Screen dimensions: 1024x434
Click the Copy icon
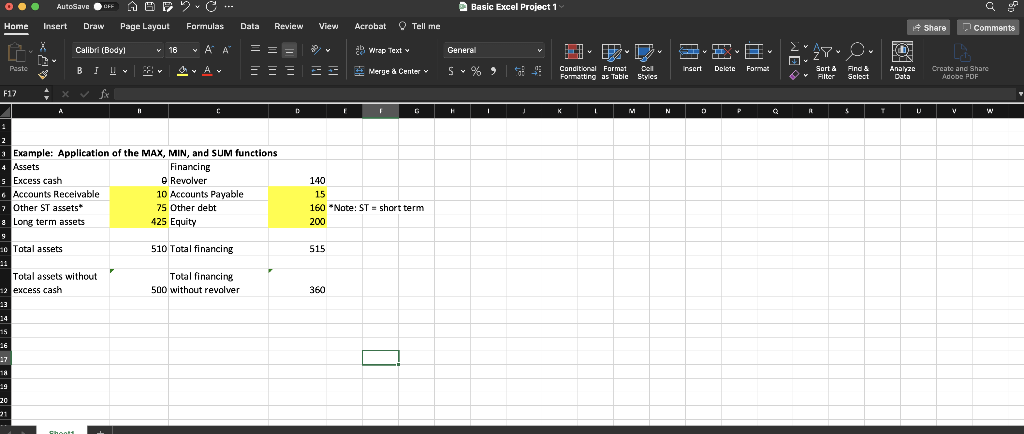[43, 61]
